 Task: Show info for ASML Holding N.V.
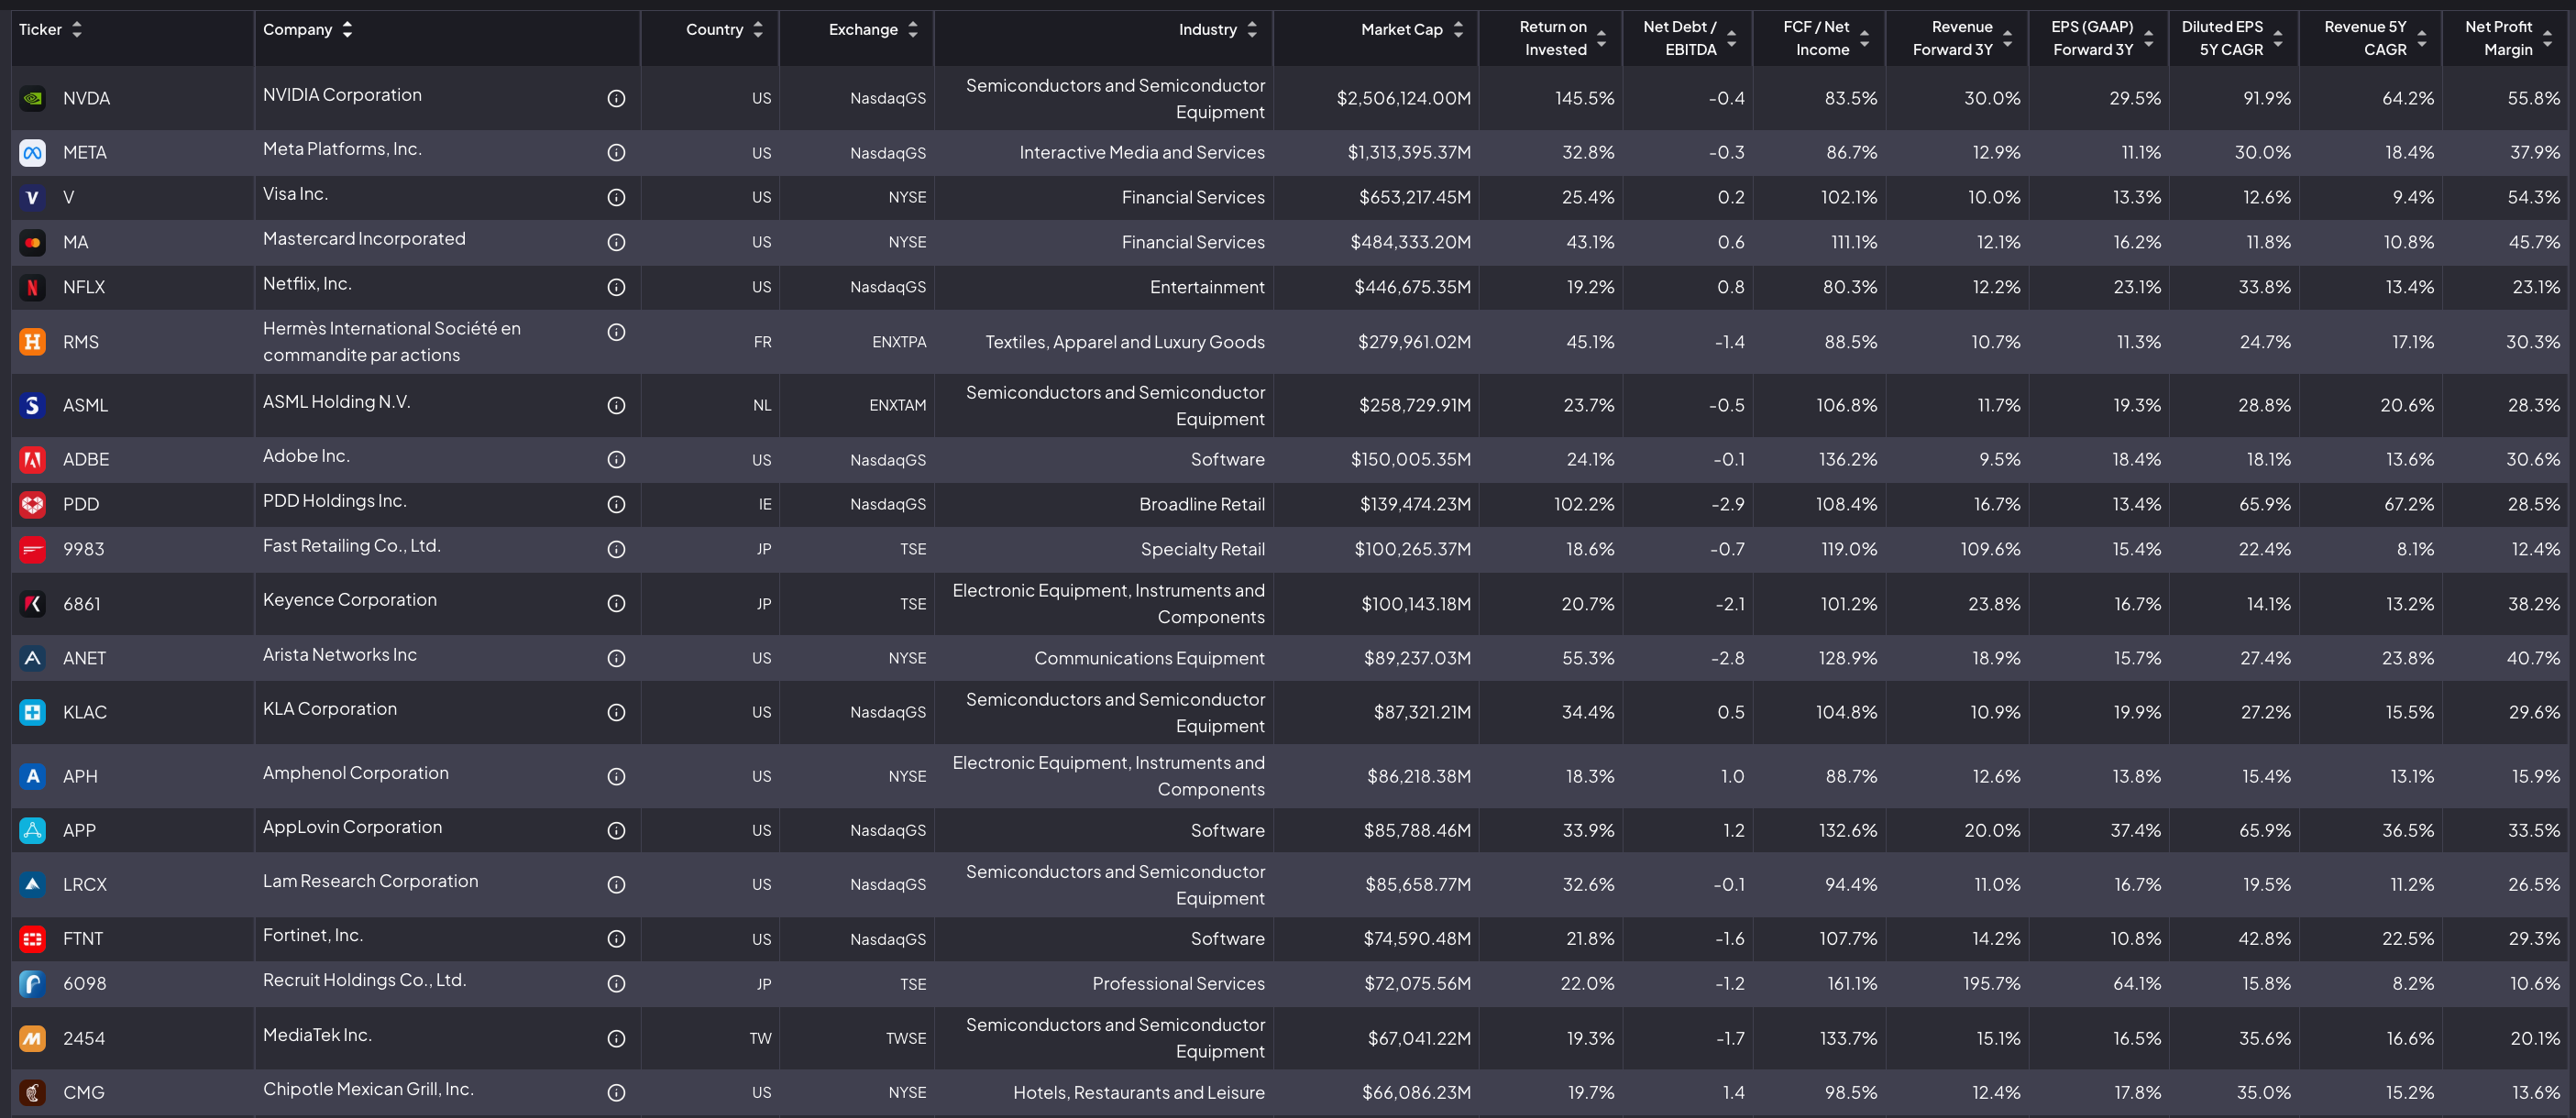pos(616,405)
